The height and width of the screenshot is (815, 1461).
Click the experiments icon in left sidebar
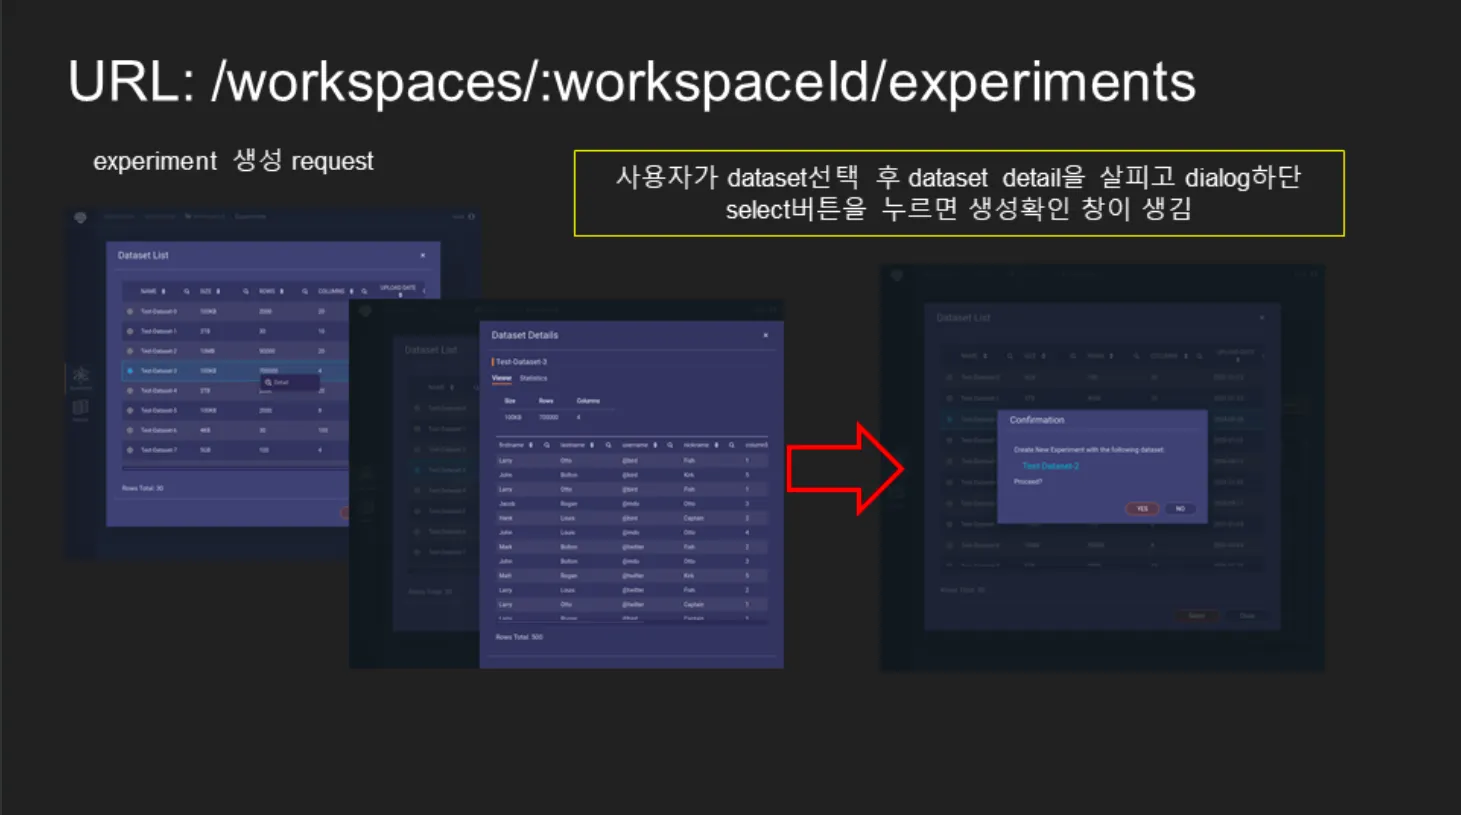tap(81, 376)
